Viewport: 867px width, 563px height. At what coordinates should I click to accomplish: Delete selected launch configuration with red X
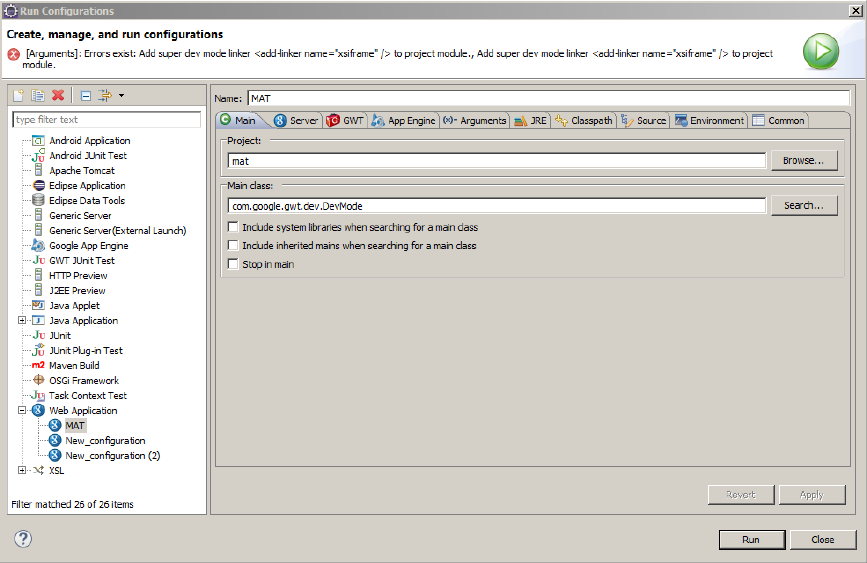click(x=58, y=96)
